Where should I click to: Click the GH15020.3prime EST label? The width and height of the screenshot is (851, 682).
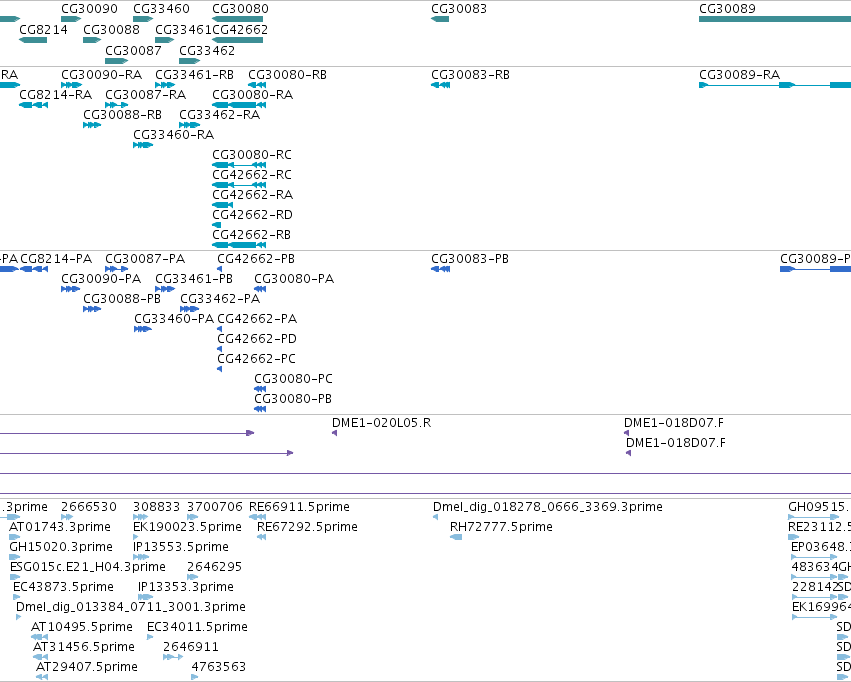pyautogui.click(x=61, y=547)
